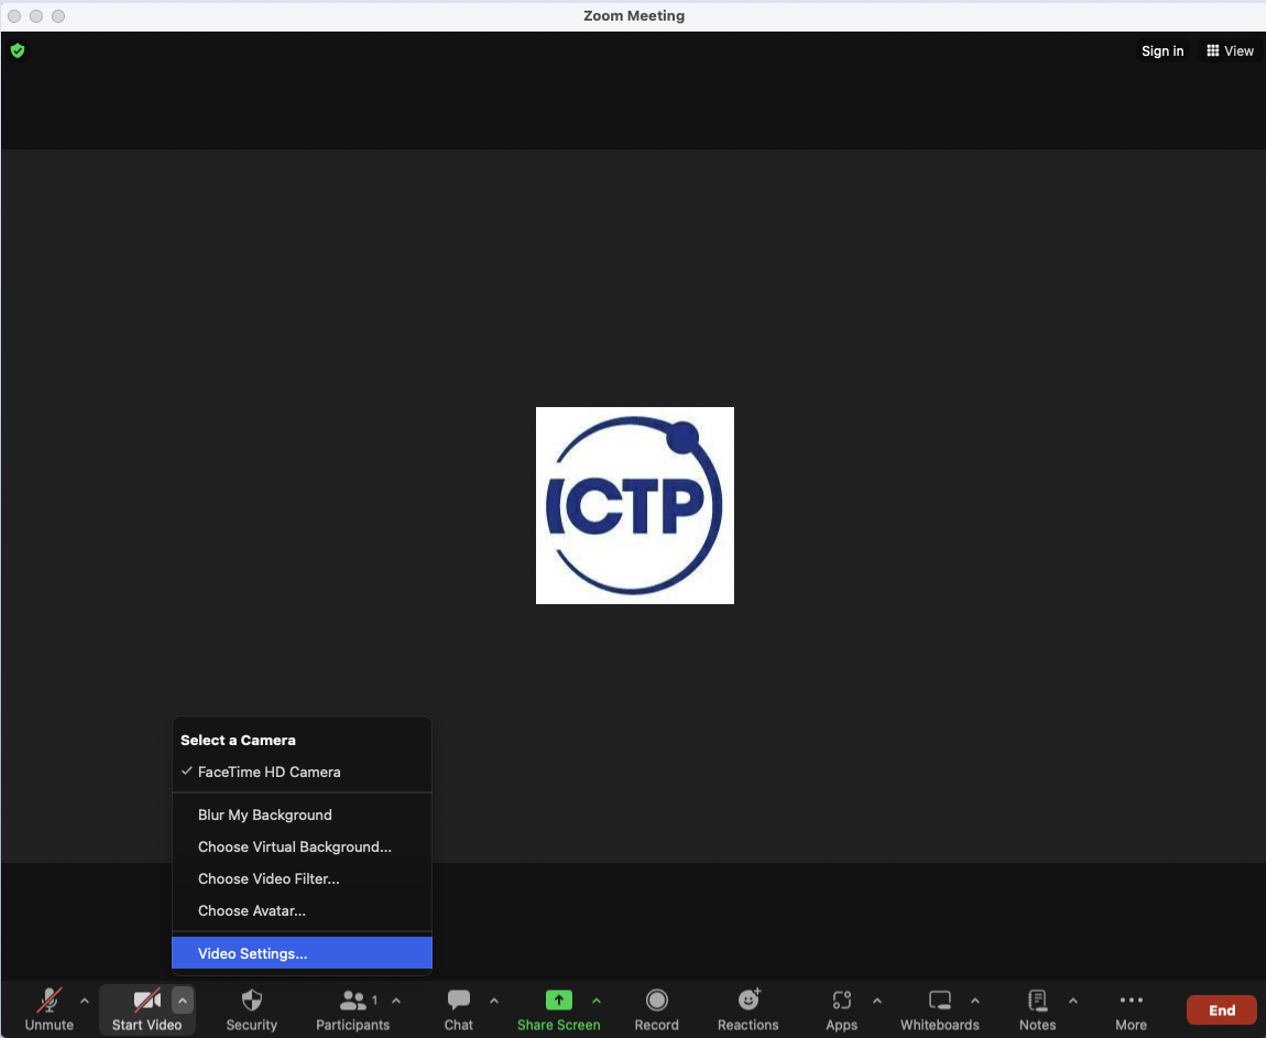This screenshot has height=1038, width=1266.
Task: Expand the arrow next to Participants
Action: pos(396,1000)
